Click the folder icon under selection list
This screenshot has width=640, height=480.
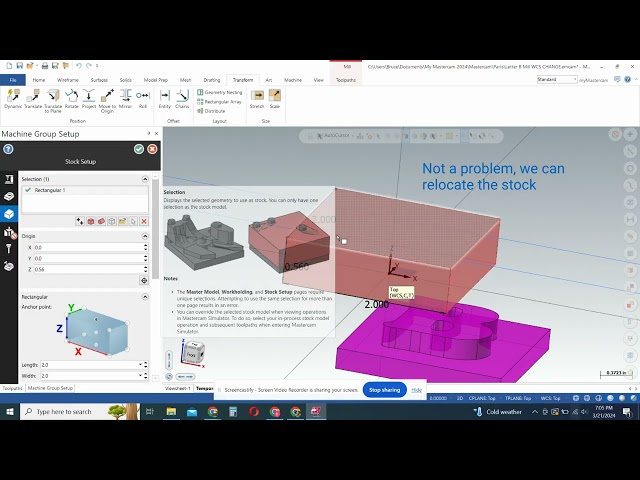(x=122, y=221)
